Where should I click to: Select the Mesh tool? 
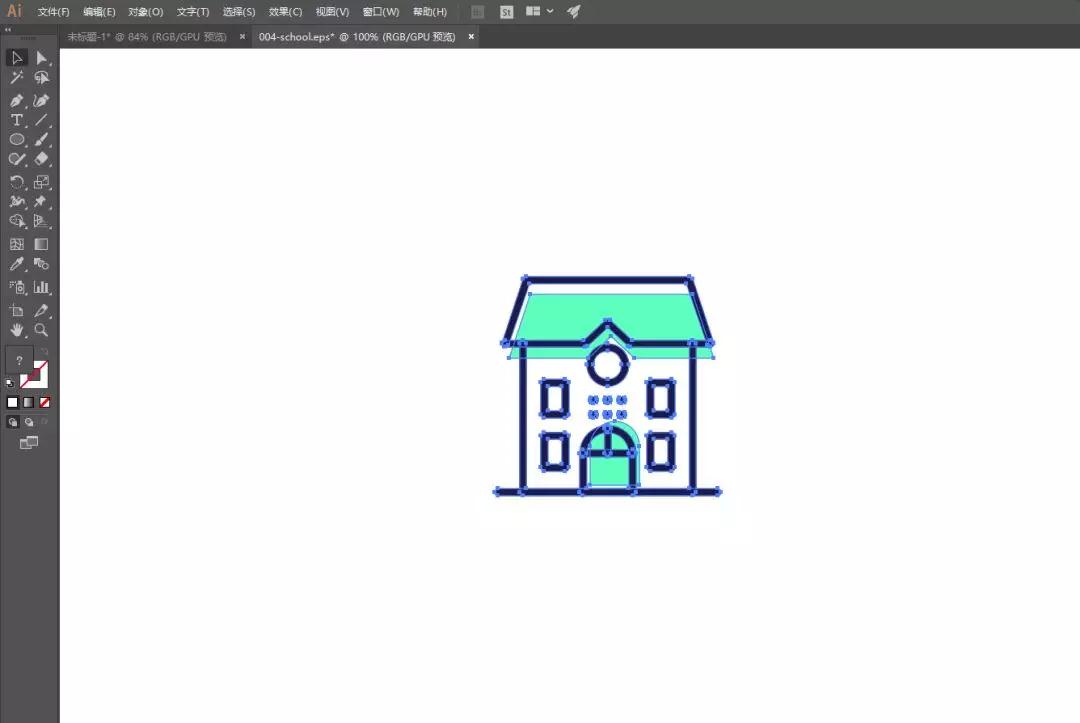coord(17,244)
